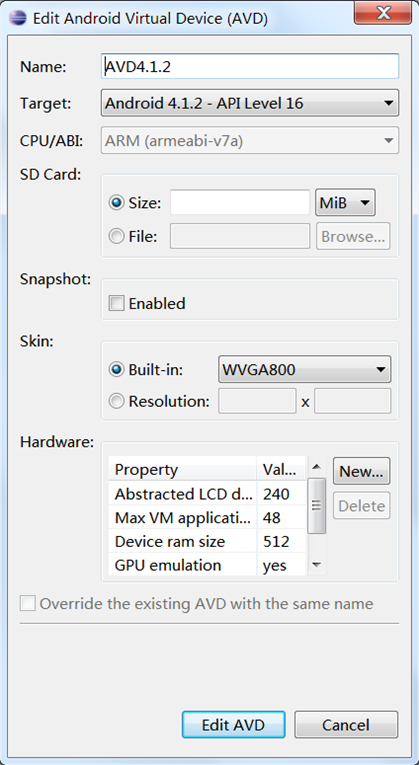Select the SD Card Size radio button

click(x=118, y=203)
